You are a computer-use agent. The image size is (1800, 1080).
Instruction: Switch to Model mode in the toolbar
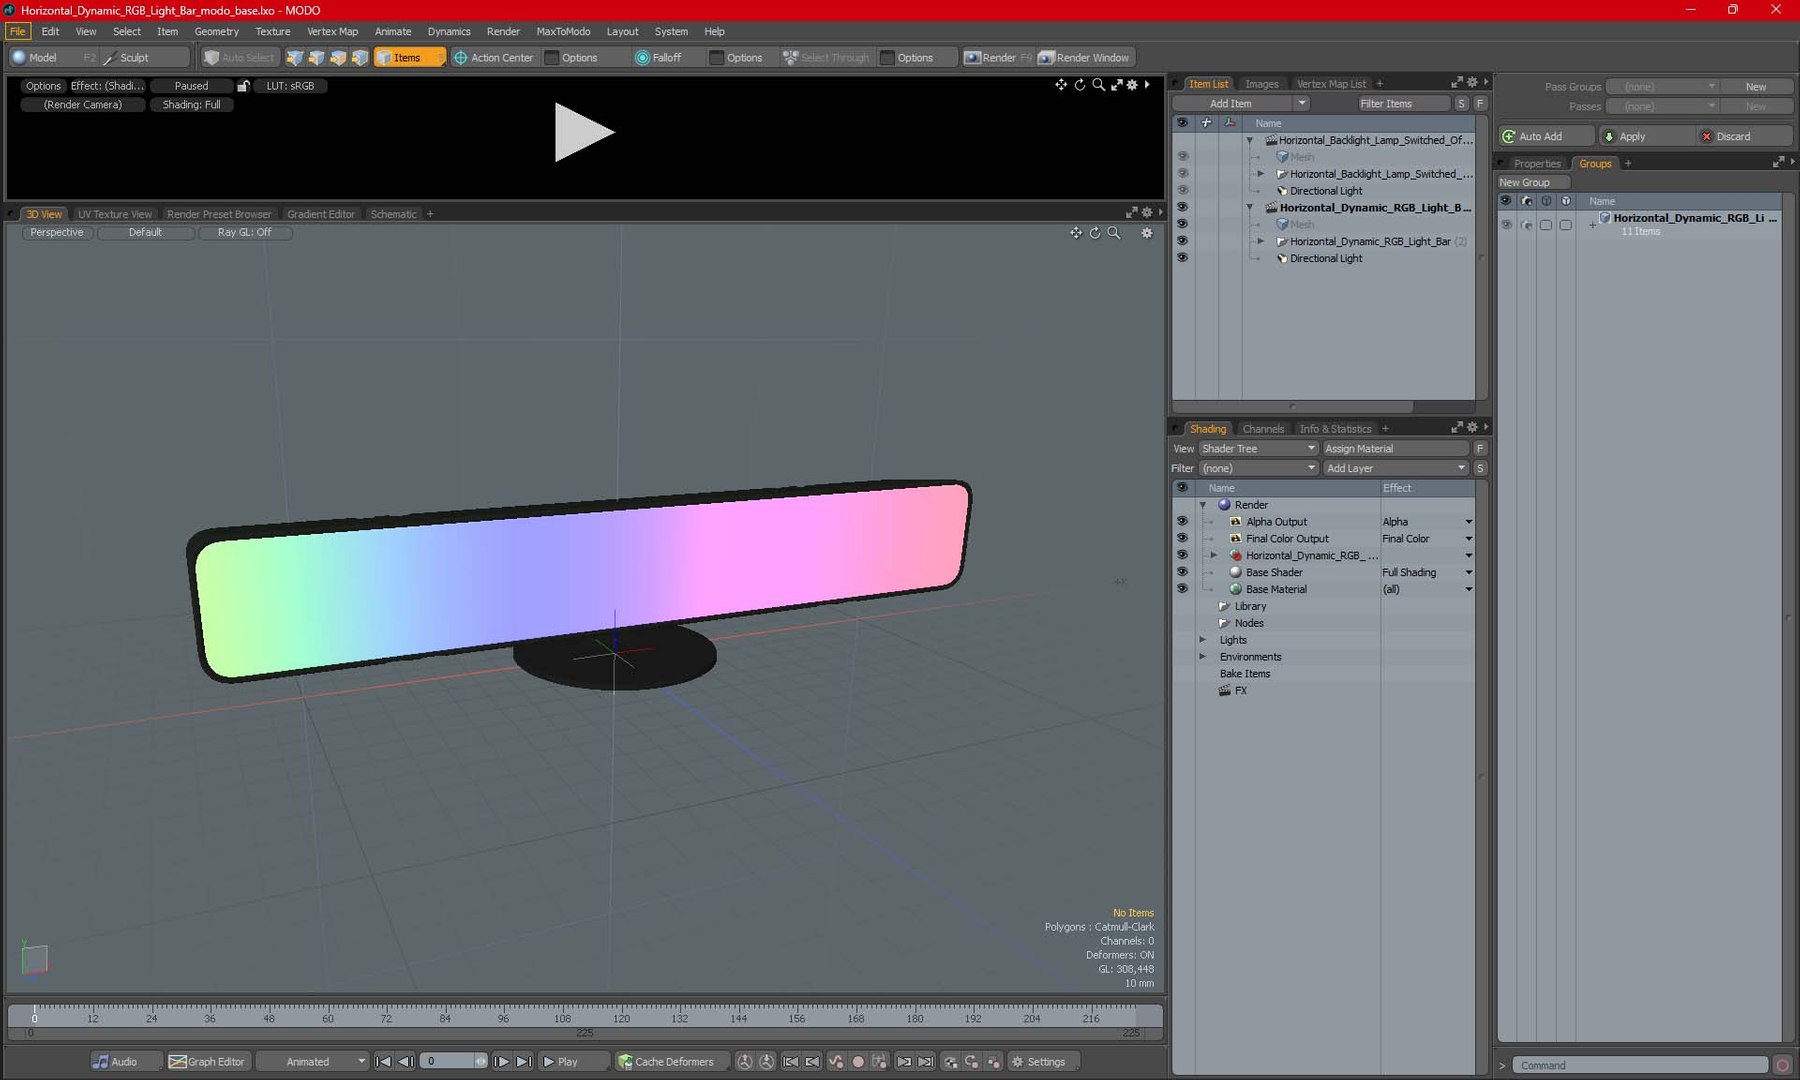[x=42, y=57]
